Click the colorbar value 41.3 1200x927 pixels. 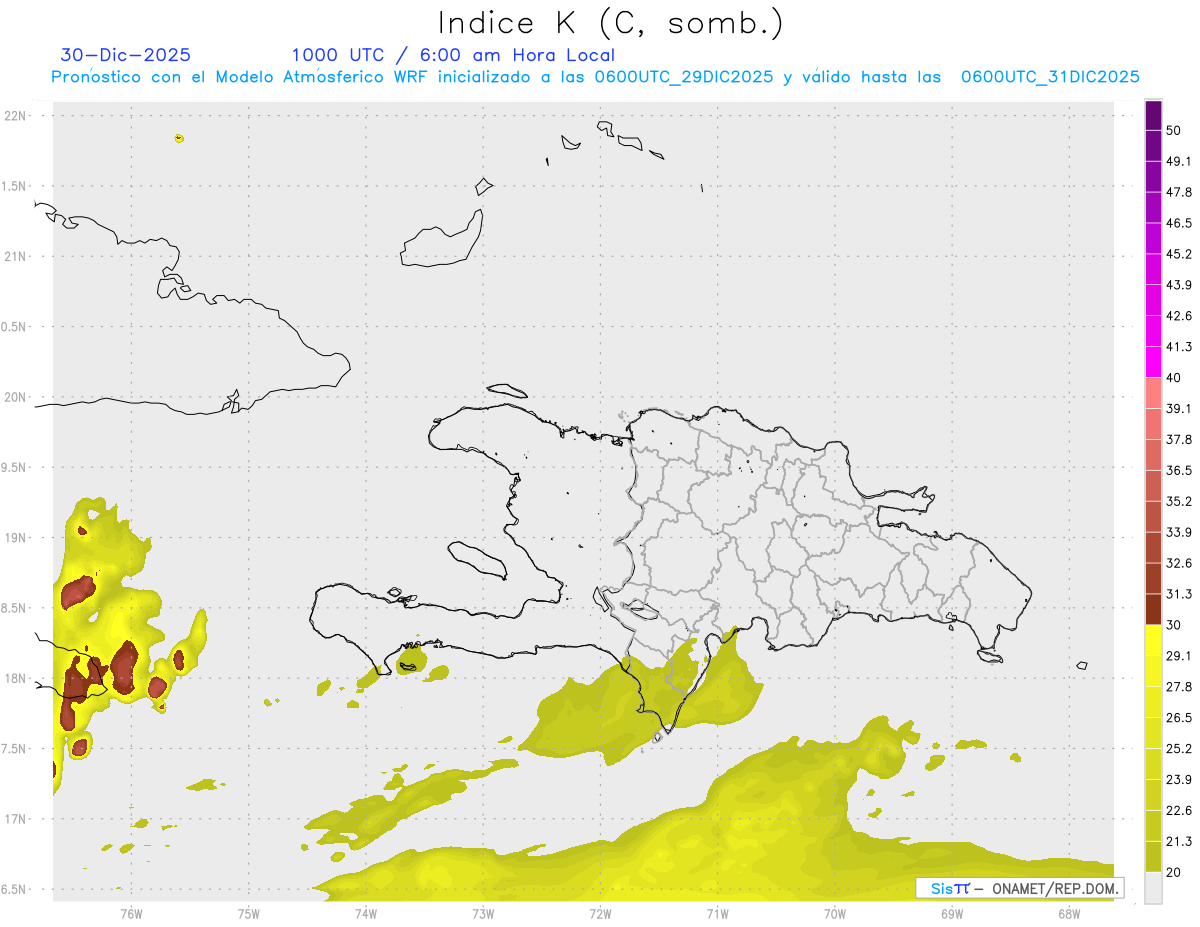[x=1180, y=347]
